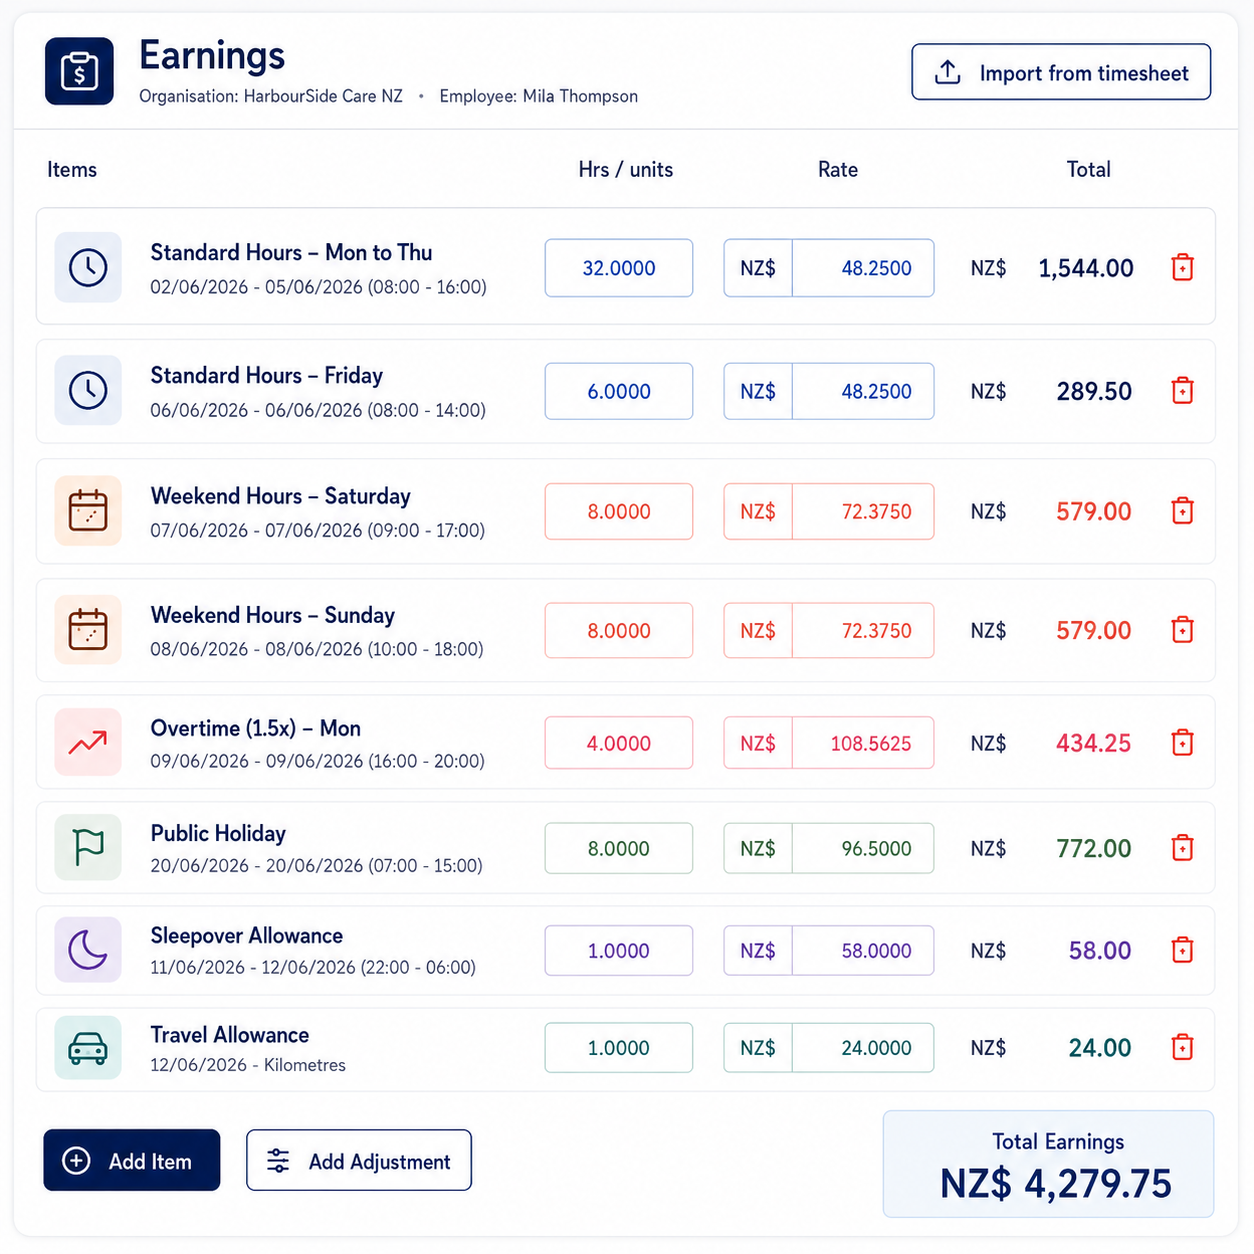Image resolution: width=1254 pixels, height=1254 pixels.
Task: Edit hours for Standard Hours Friday
Action: click(619, 391)
